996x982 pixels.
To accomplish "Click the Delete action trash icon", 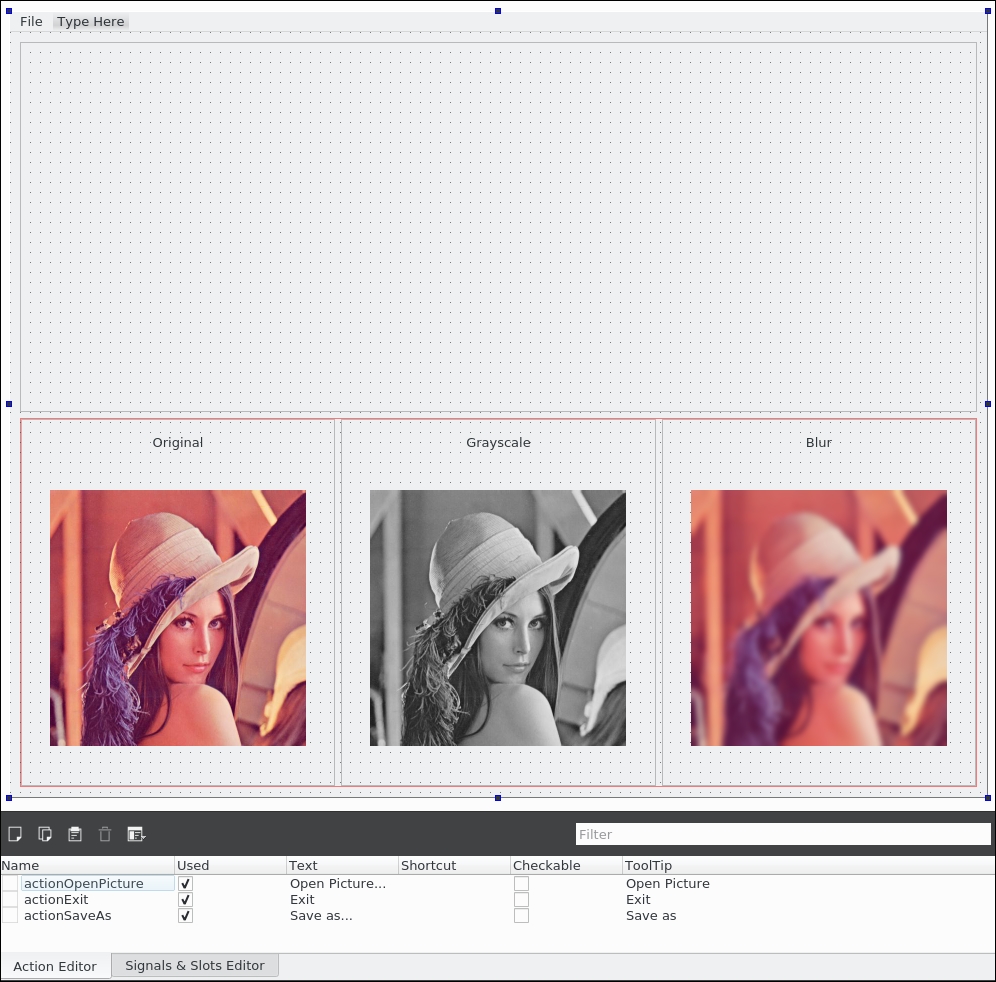I will tap(105, 834).
